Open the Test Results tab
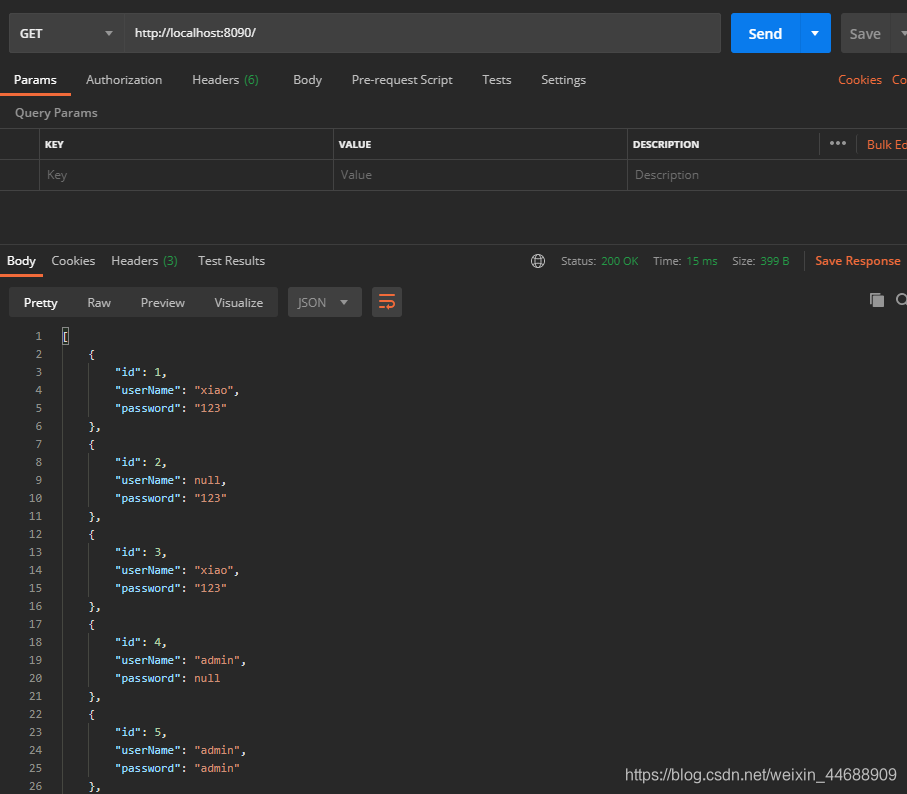This screenshot has height=794, width=907. coord(231,261)
